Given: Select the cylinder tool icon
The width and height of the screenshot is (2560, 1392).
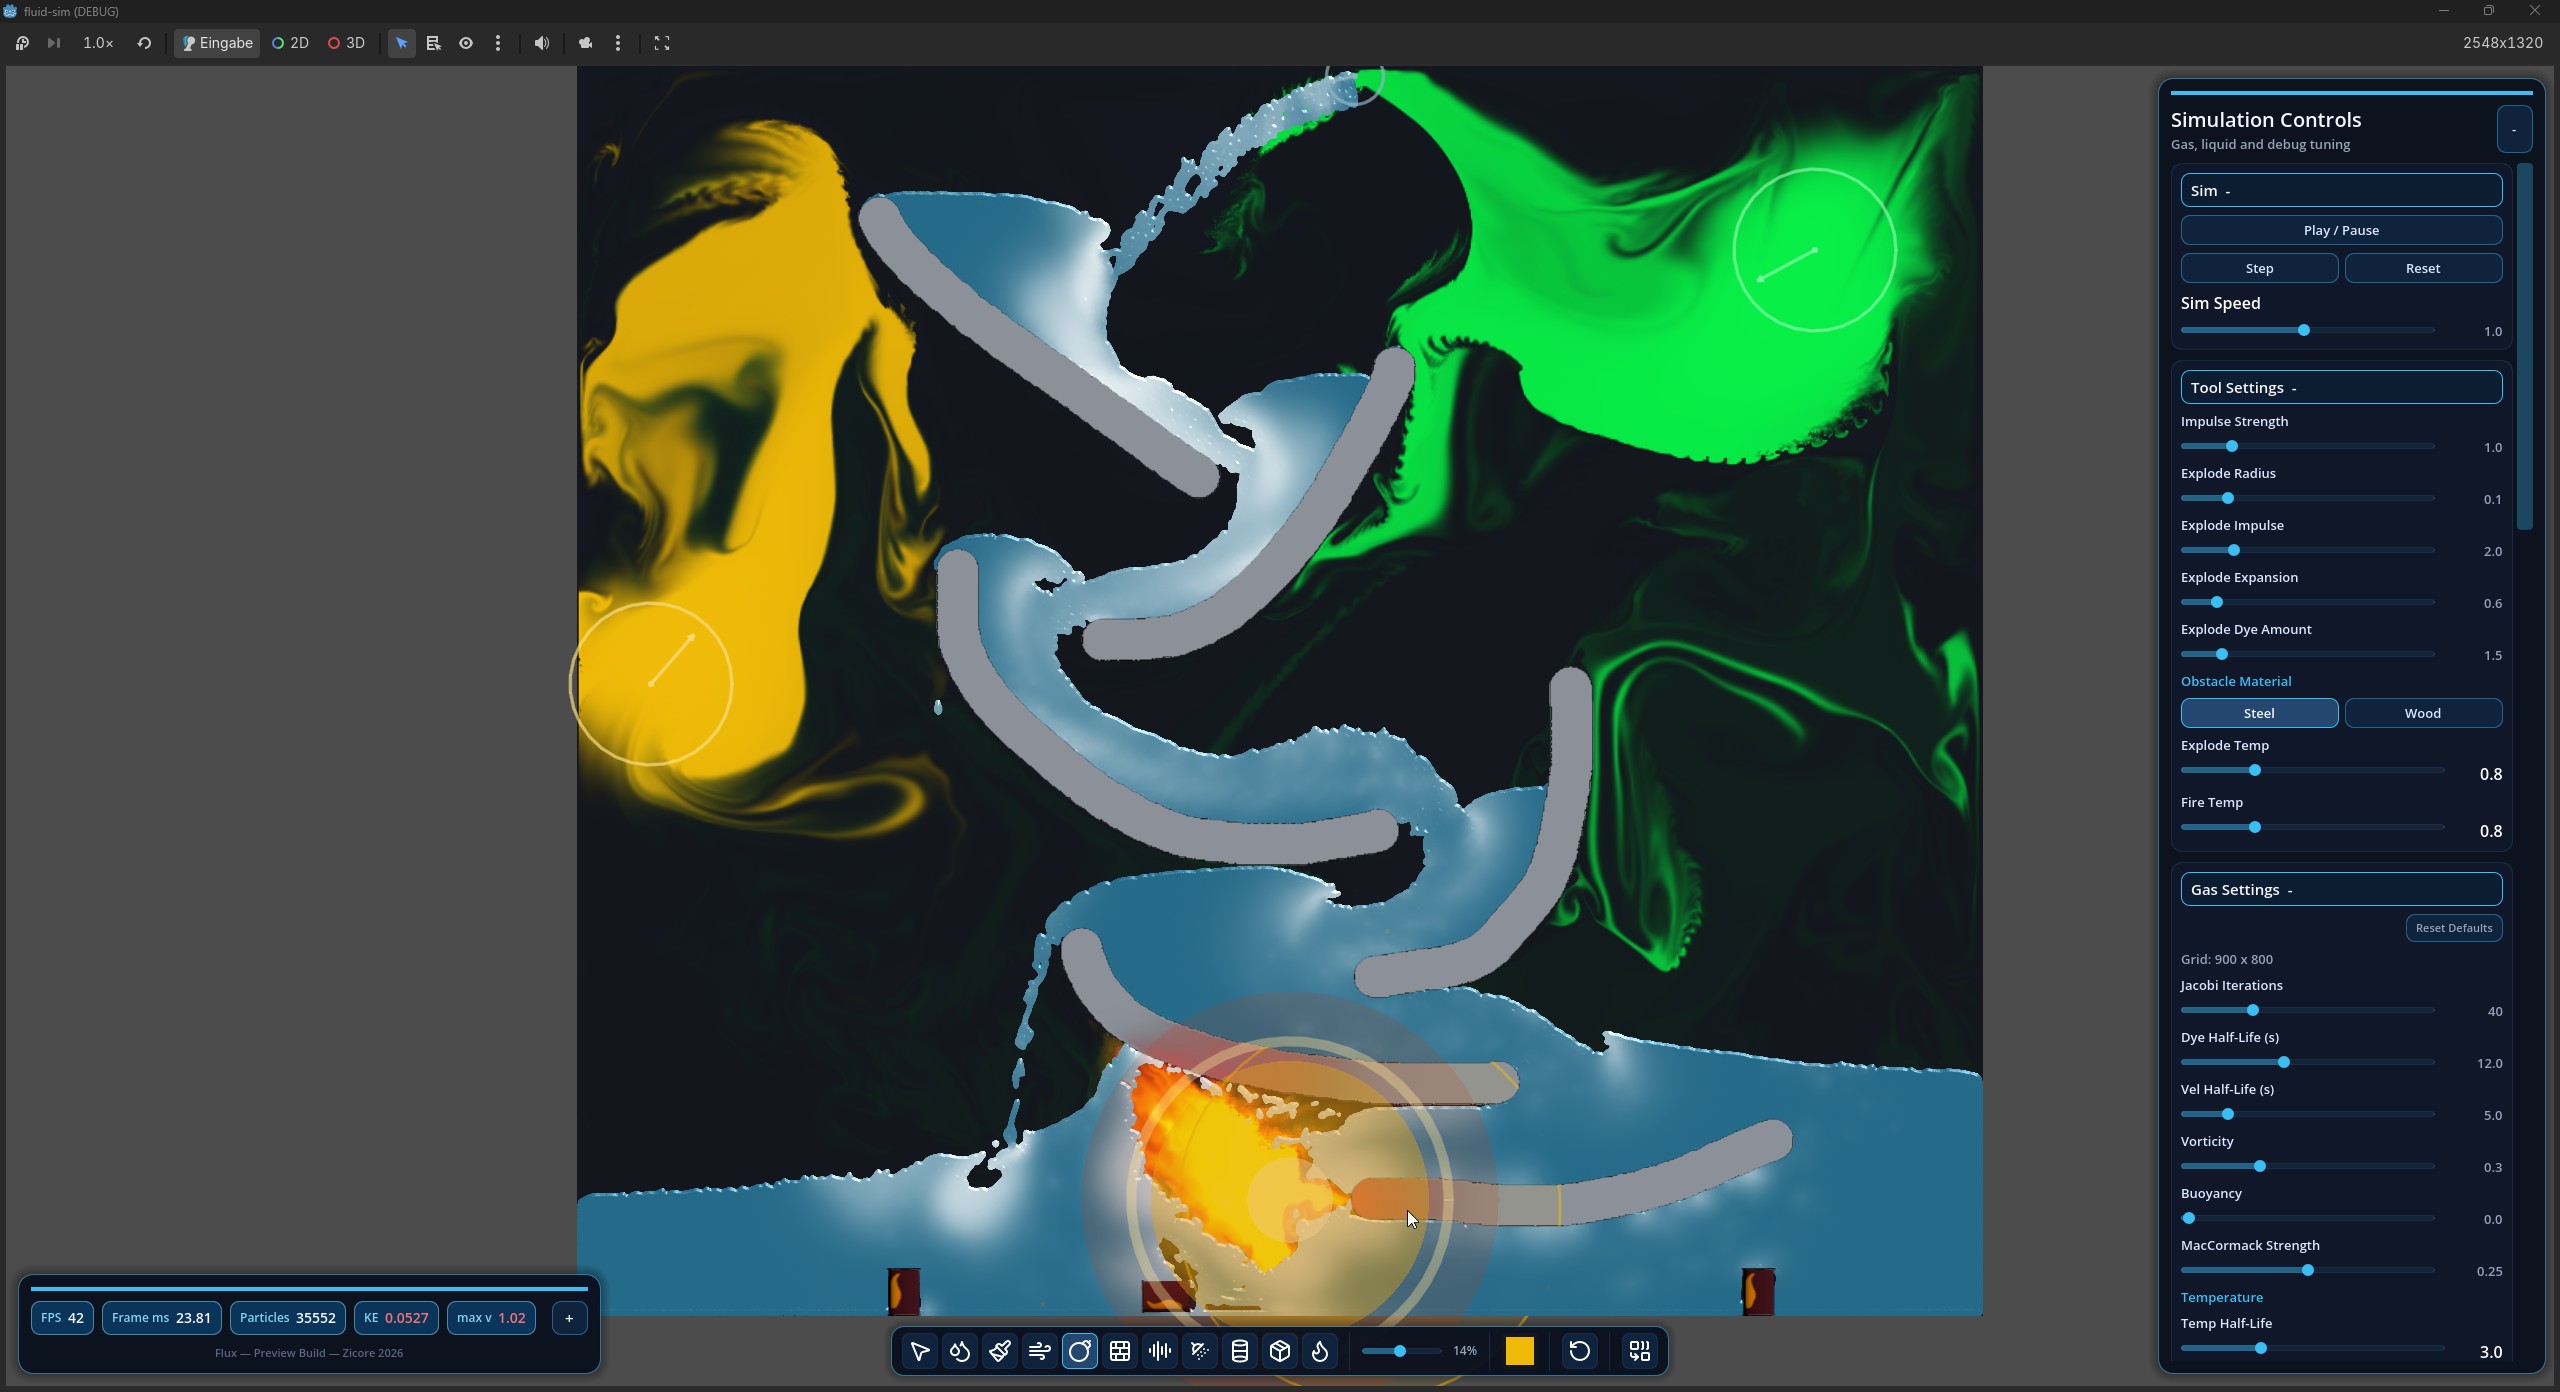Looking at the screenshot, I should 1240,1351.
